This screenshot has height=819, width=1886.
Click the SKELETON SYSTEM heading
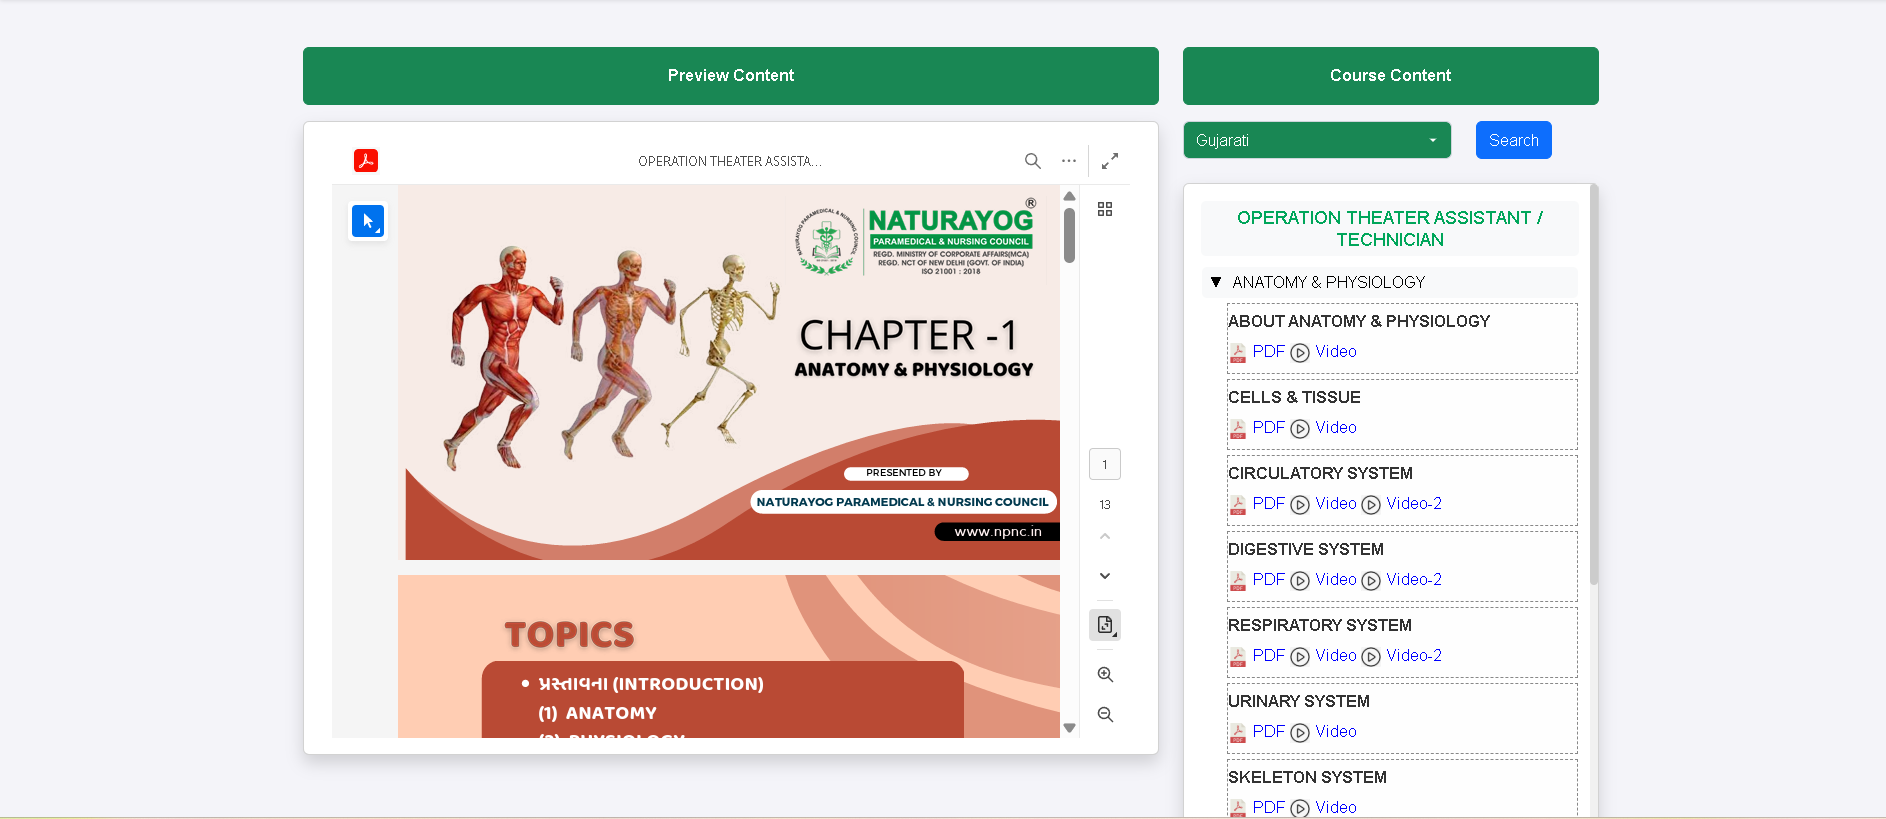[x=1307, y=777]
